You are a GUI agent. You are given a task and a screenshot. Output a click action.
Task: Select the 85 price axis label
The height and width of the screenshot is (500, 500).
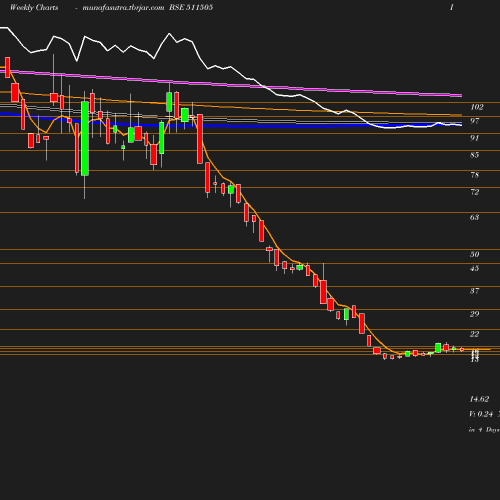coord(474,155)
